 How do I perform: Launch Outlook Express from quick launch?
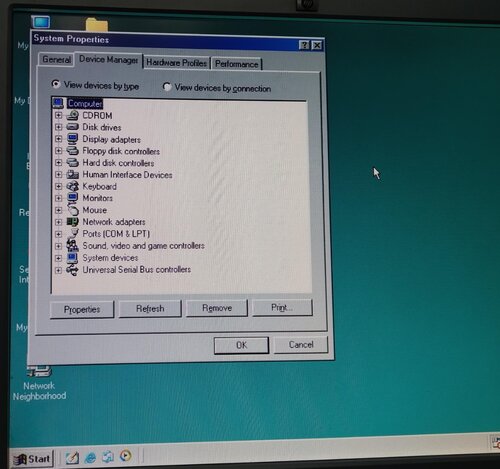click(x=108, y=457)
